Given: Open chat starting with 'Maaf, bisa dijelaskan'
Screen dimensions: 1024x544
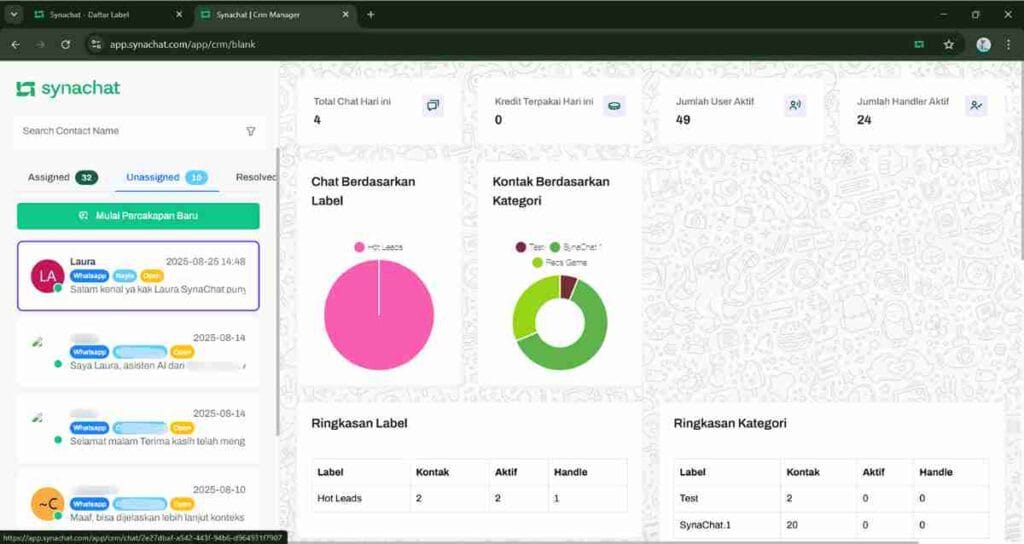Looking at the screenshot, I should pos(138,504).
